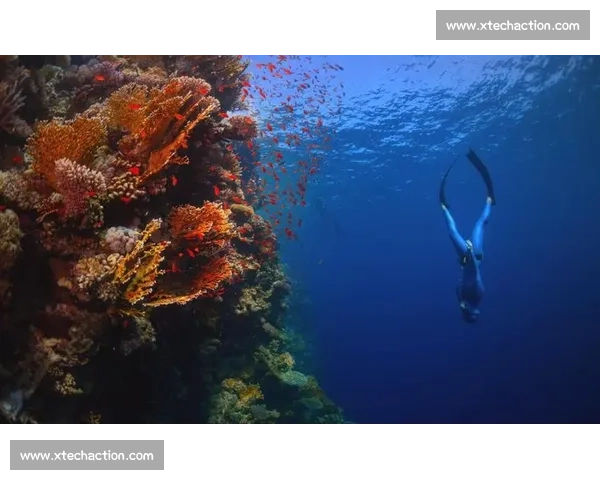The height and width of the screenshot is (480, 600).
Task: Click the pale round coral beside the yellow branches
Action: [120, 238]
